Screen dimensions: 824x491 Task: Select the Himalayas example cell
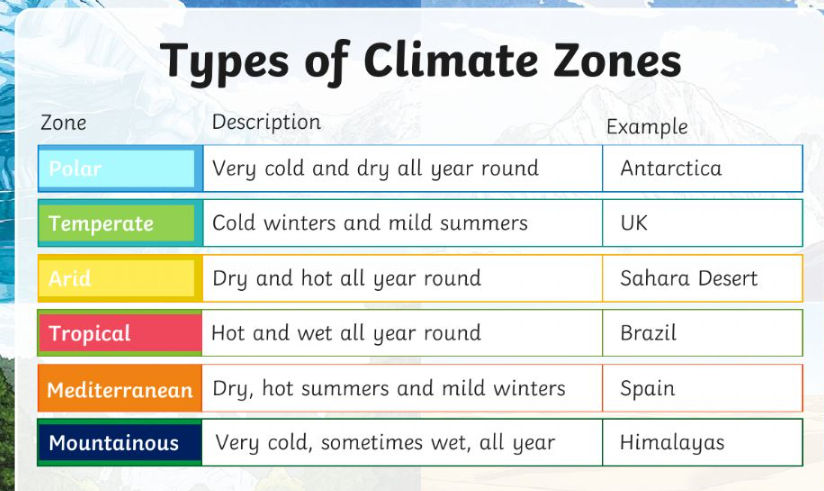(x=703, y=443)
